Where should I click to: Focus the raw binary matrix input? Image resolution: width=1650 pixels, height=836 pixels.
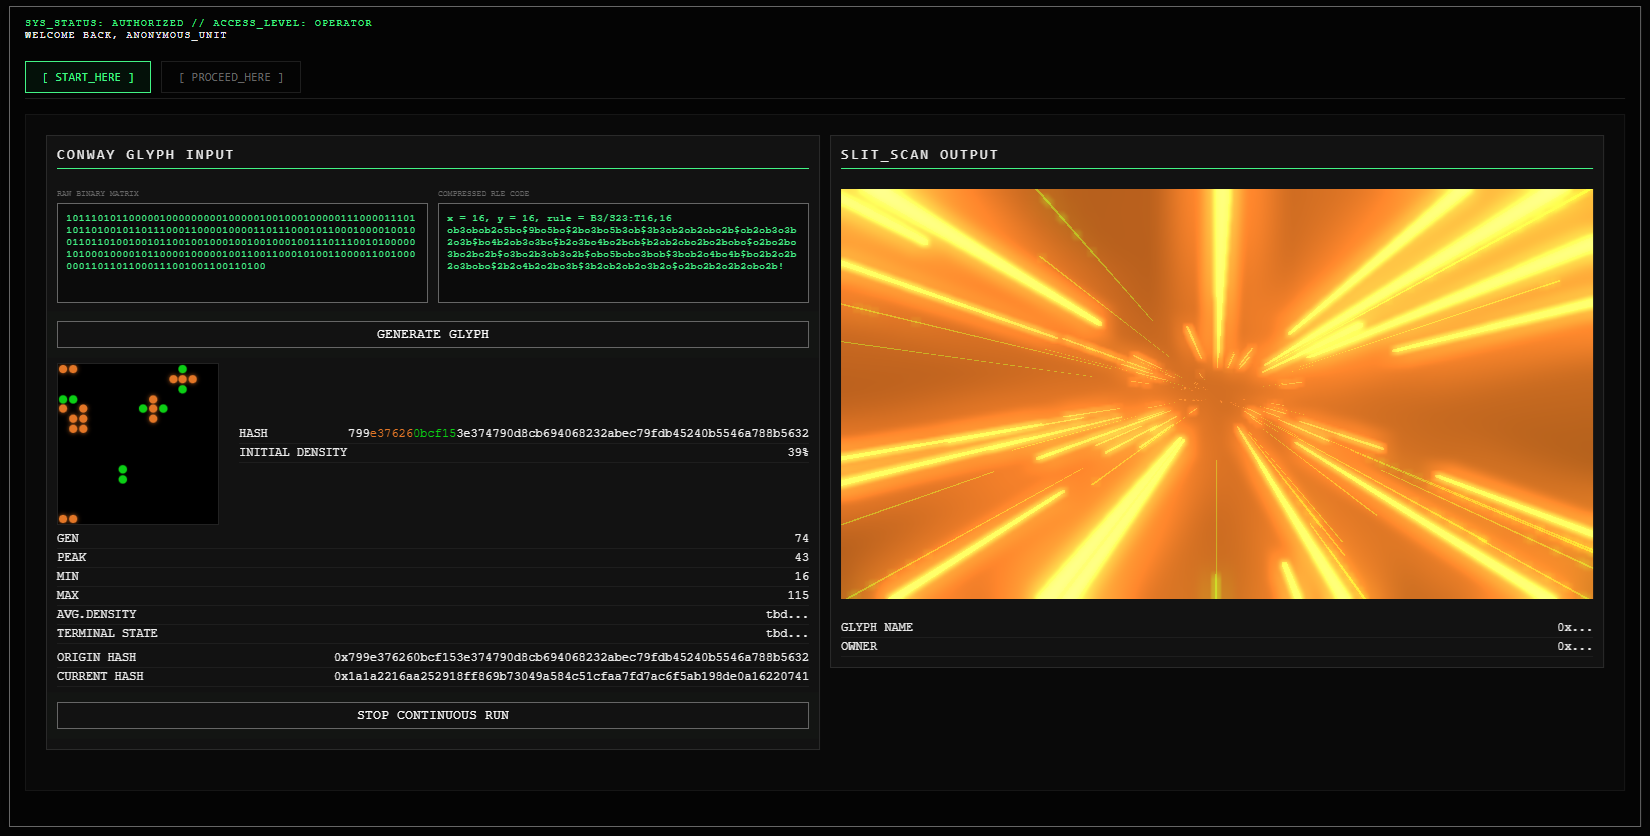click(x=242, y=253)
